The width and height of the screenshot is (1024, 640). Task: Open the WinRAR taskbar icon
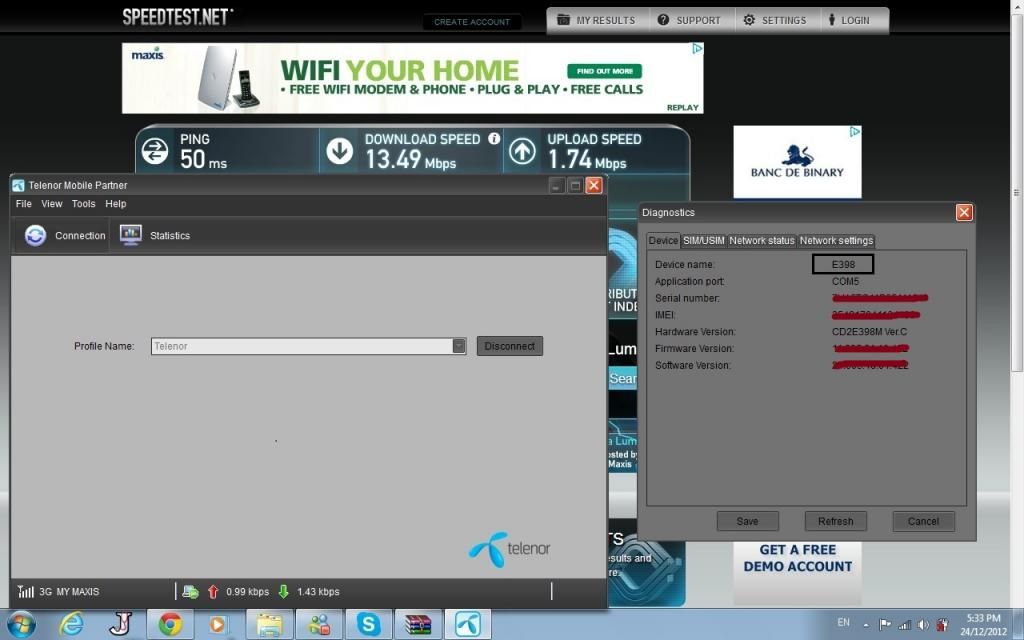418,625
